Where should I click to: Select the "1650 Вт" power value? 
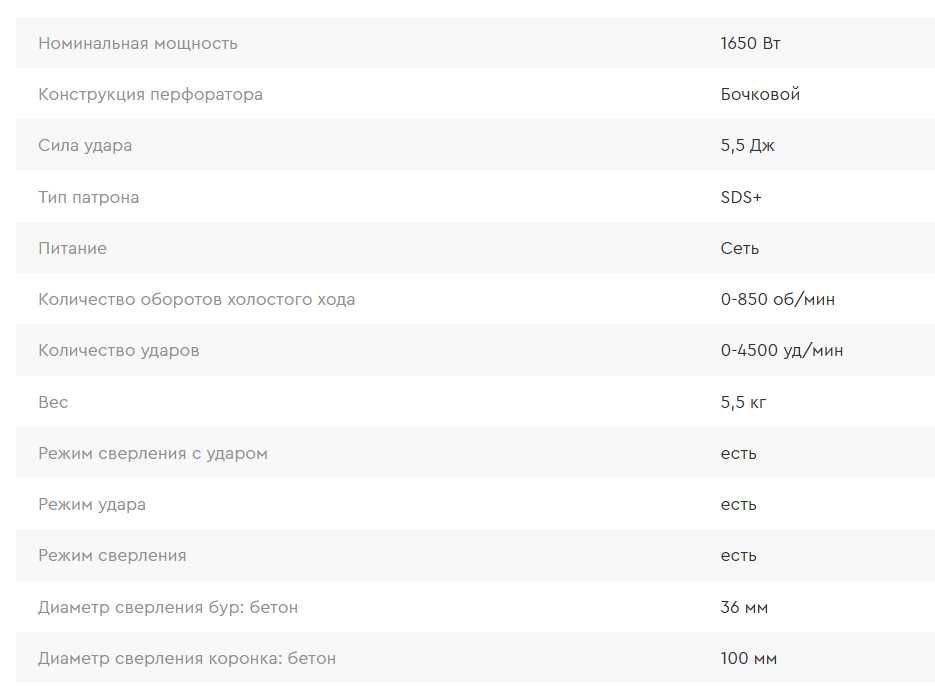pyautogui.click(x=750, y=43)
